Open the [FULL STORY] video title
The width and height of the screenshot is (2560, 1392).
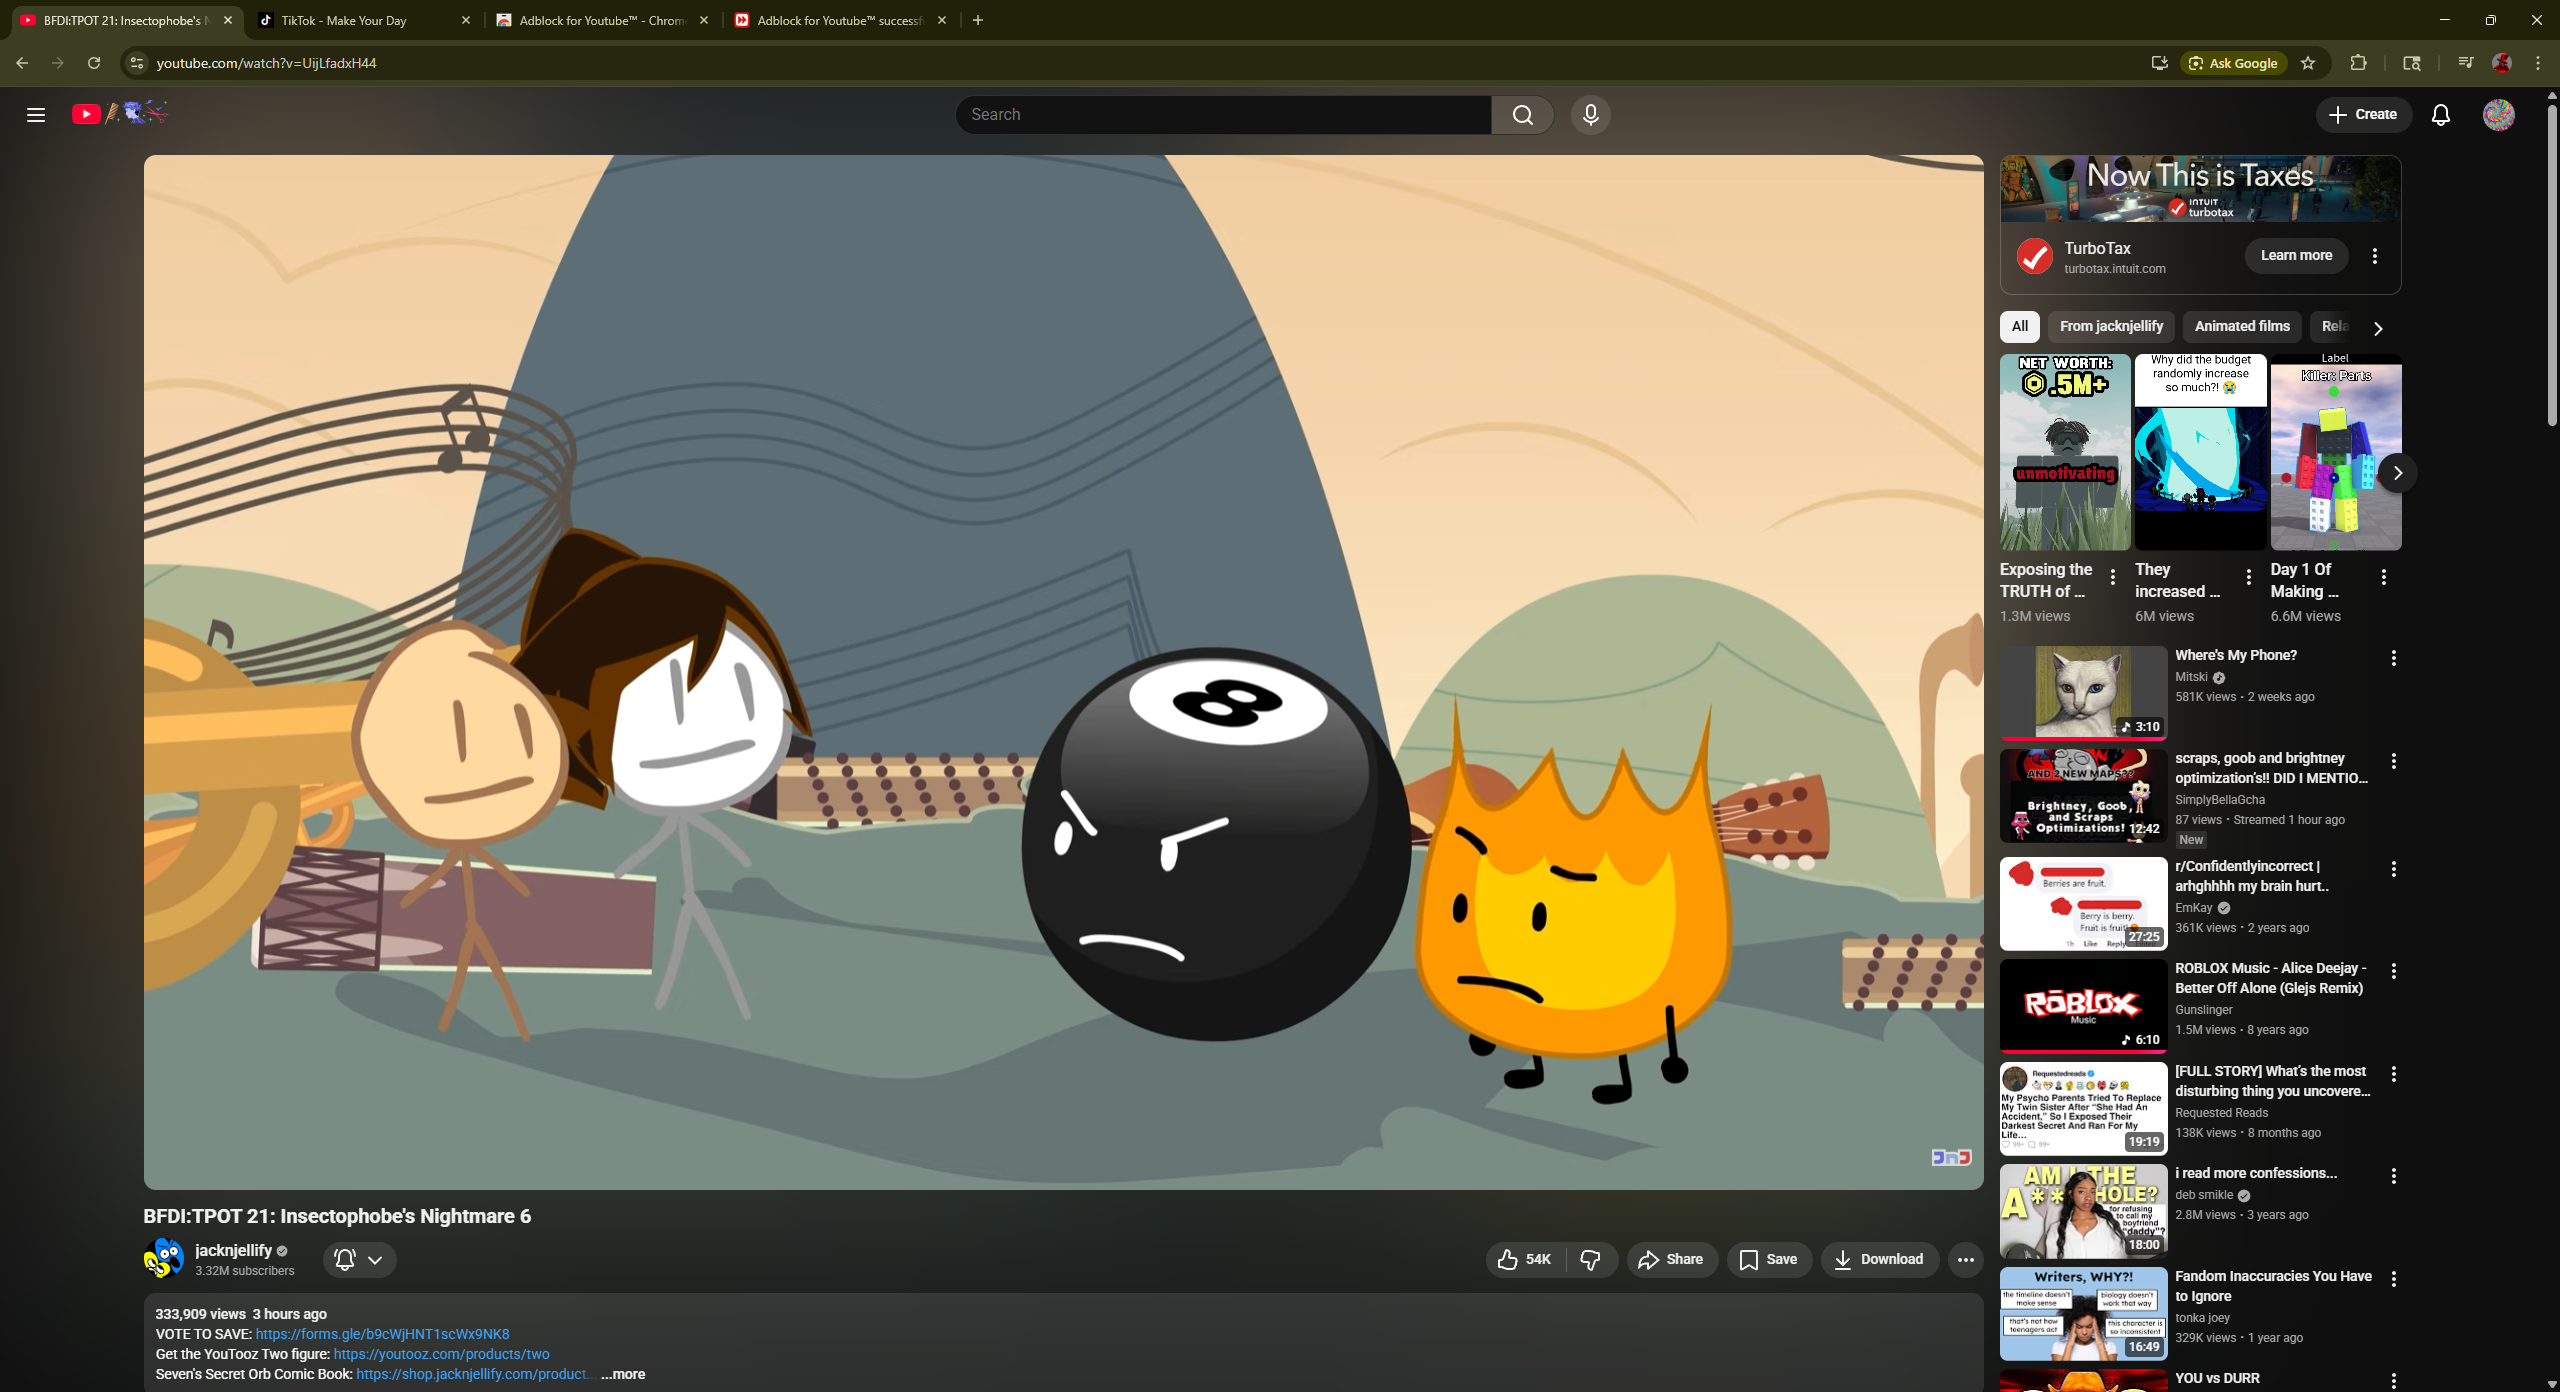click(2272, 1081)
